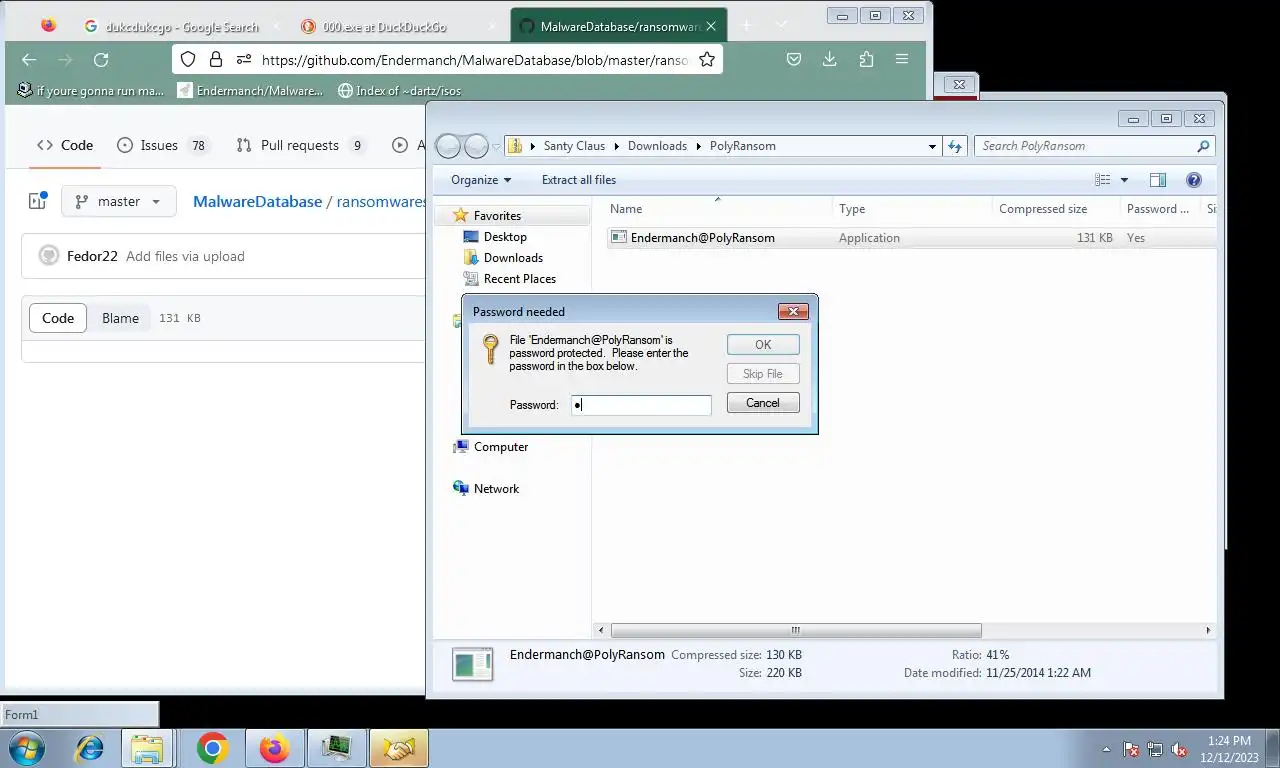The image size is (1280, 768).
Task: Go back in Firefox browser
Action: [29, 60]
